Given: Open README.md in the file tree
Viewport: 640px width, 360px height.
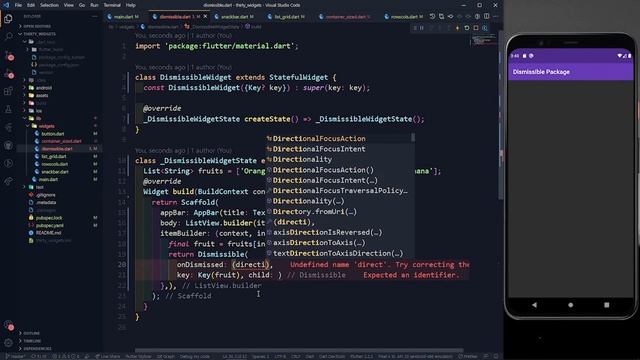Looking at the screenshot, I should (49, 233).
